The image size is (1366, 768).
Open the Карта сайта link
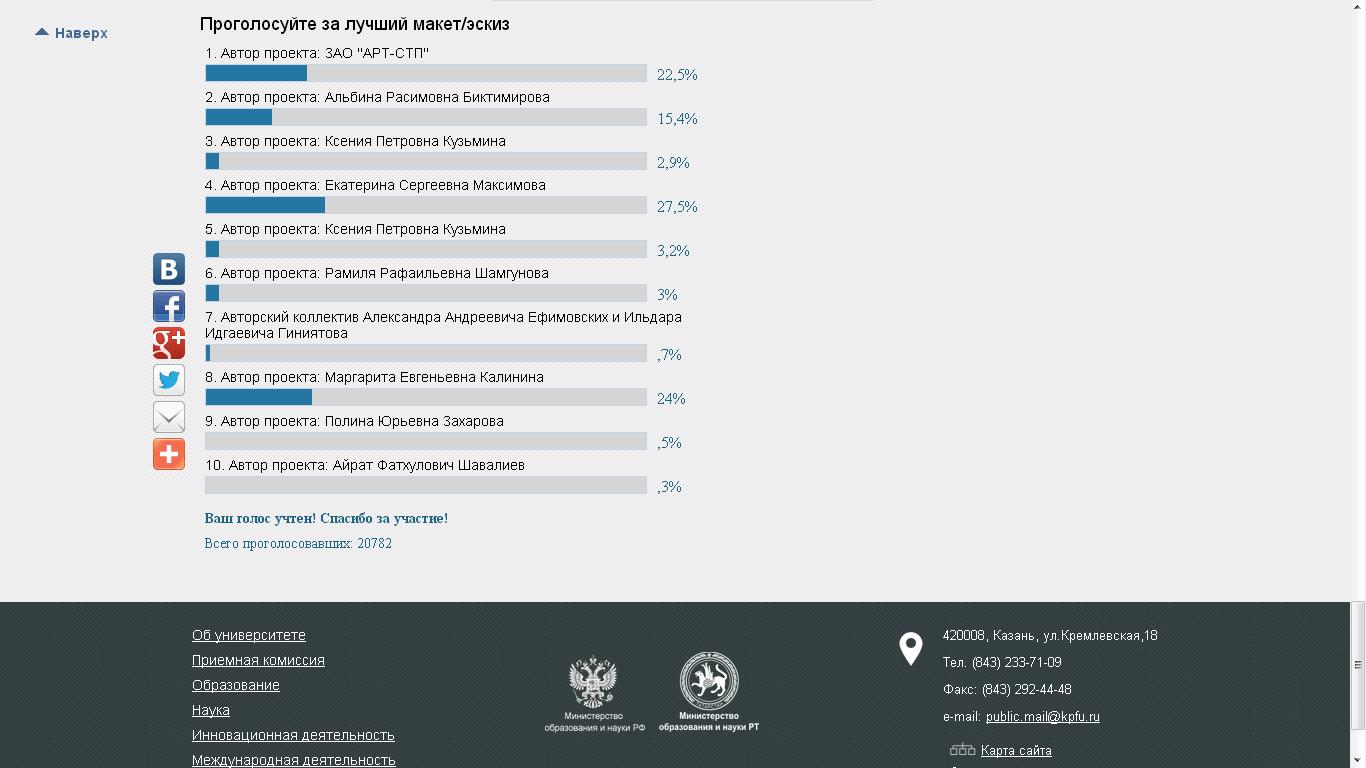[x=1016, y=750]
